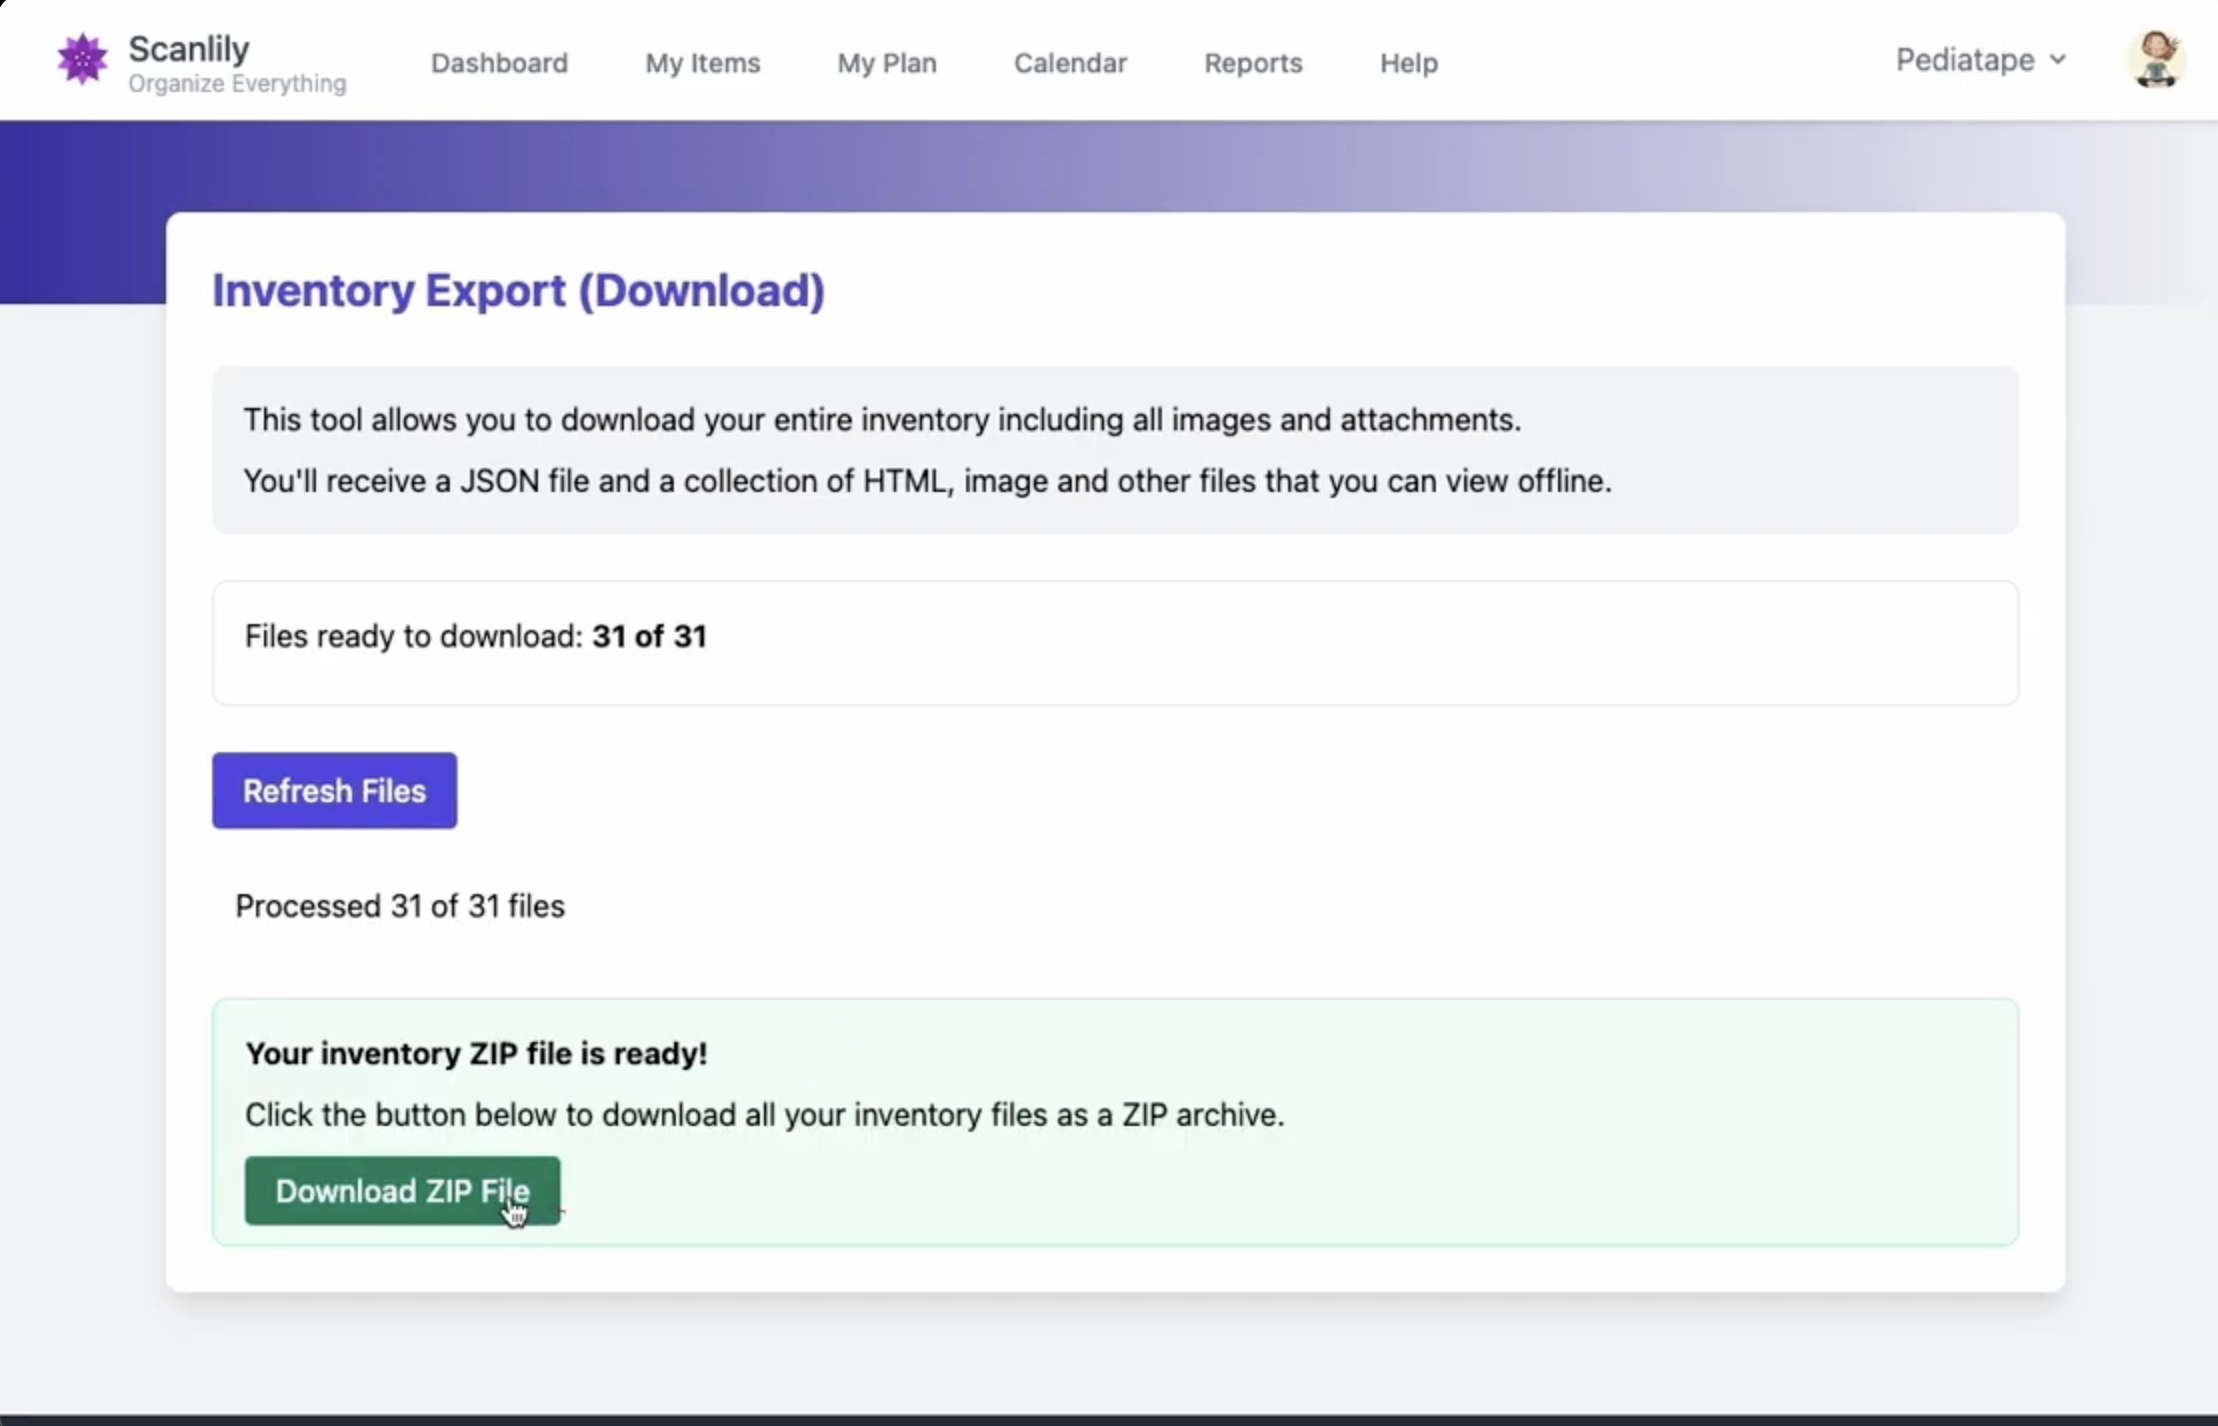Image resolution: width=2218 pixels, height=1426 pixels.
Task: Open the My Plan tab
Action: point(886,63)
